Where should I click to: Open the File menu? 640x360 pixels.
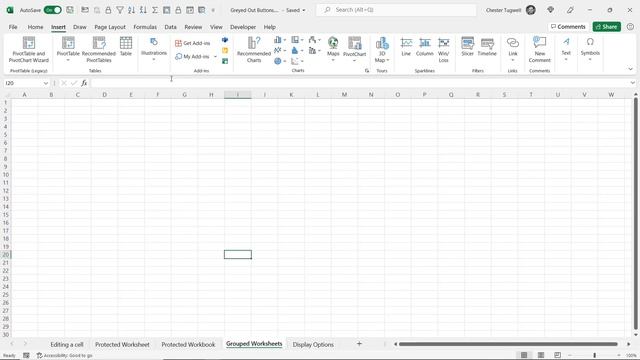coord(13,27)
